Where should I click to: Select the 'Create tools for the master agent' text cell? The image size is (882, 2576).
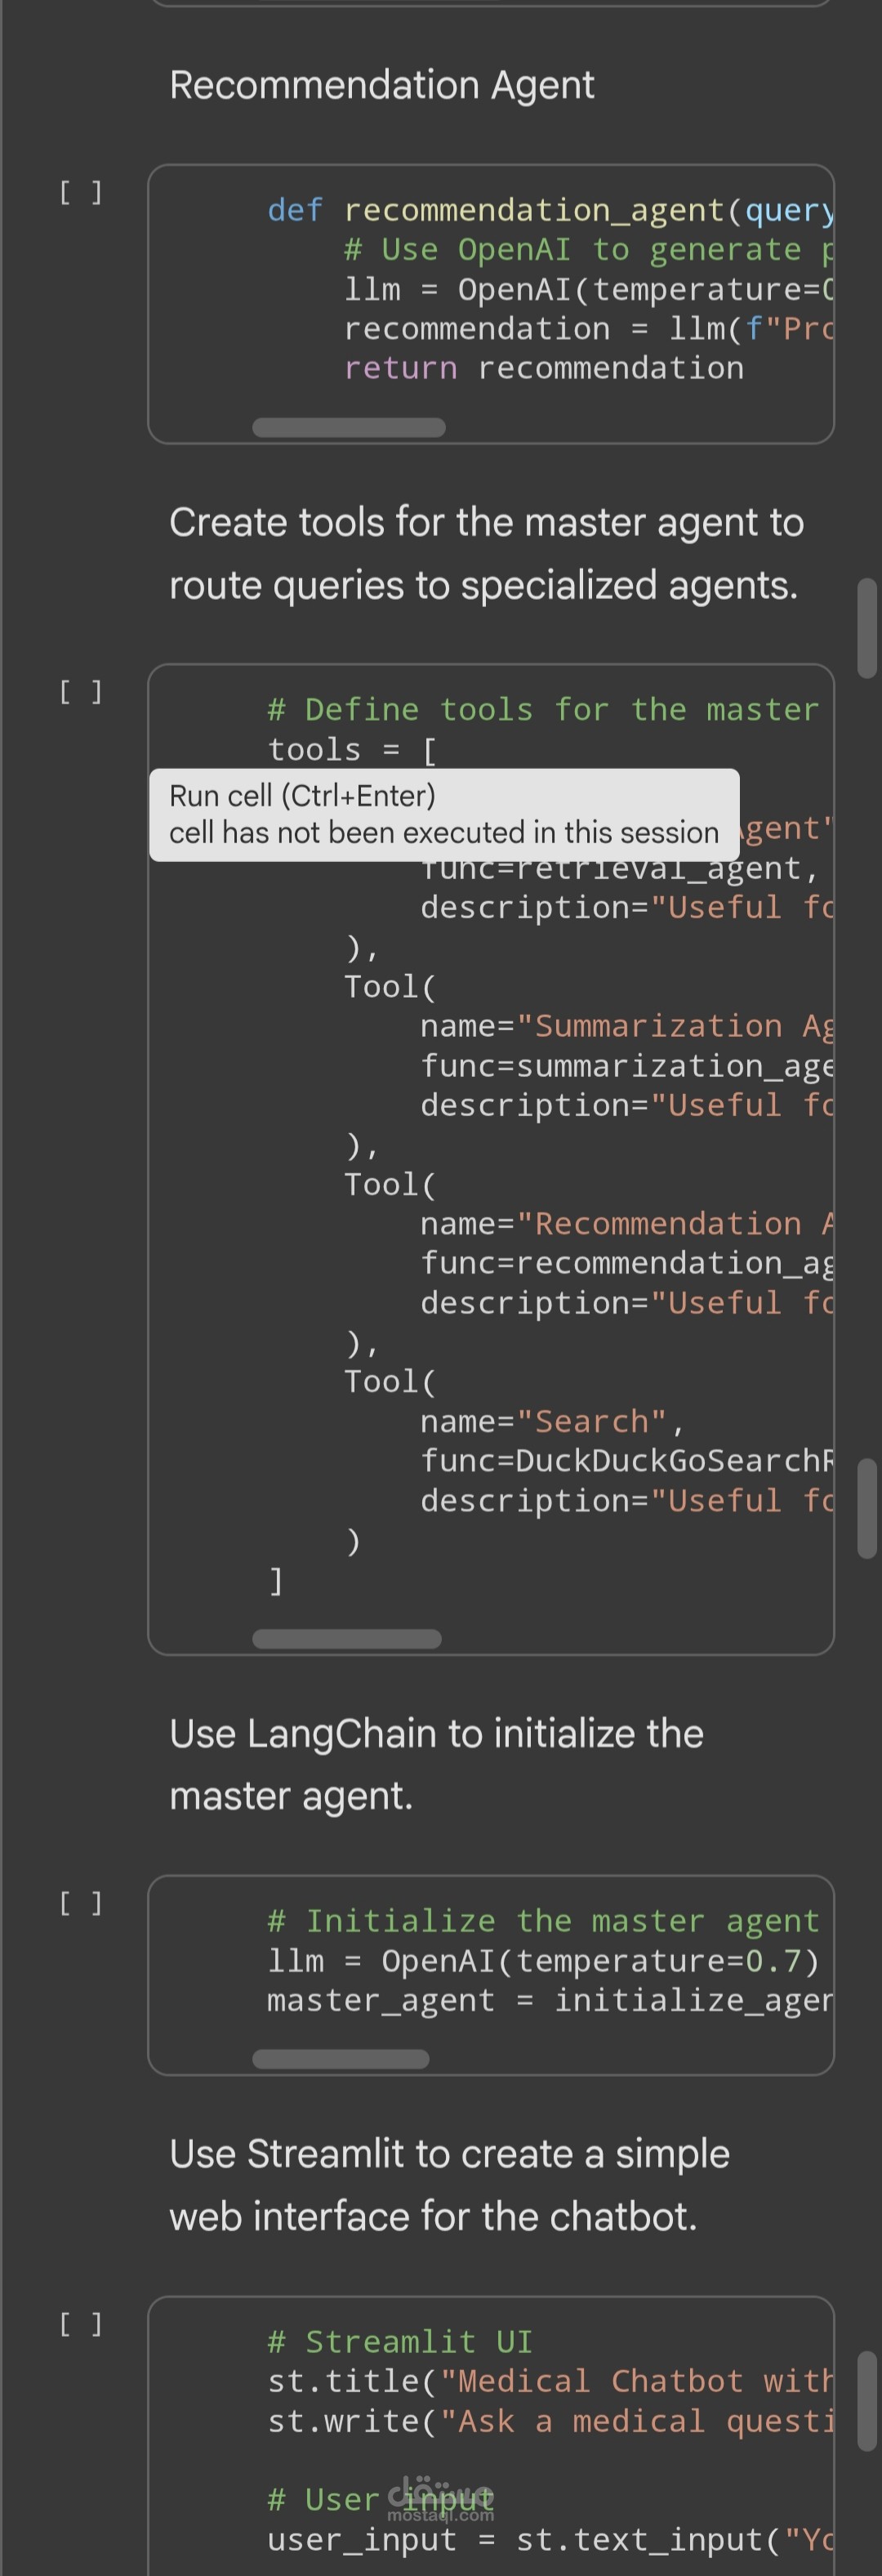click(486, 554)
